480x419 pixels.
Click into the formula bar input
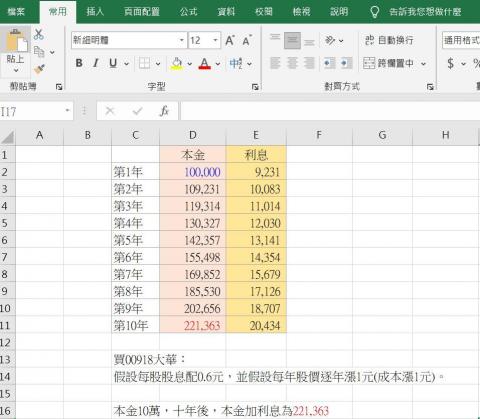pyautogui.click(x=330, y=111)
